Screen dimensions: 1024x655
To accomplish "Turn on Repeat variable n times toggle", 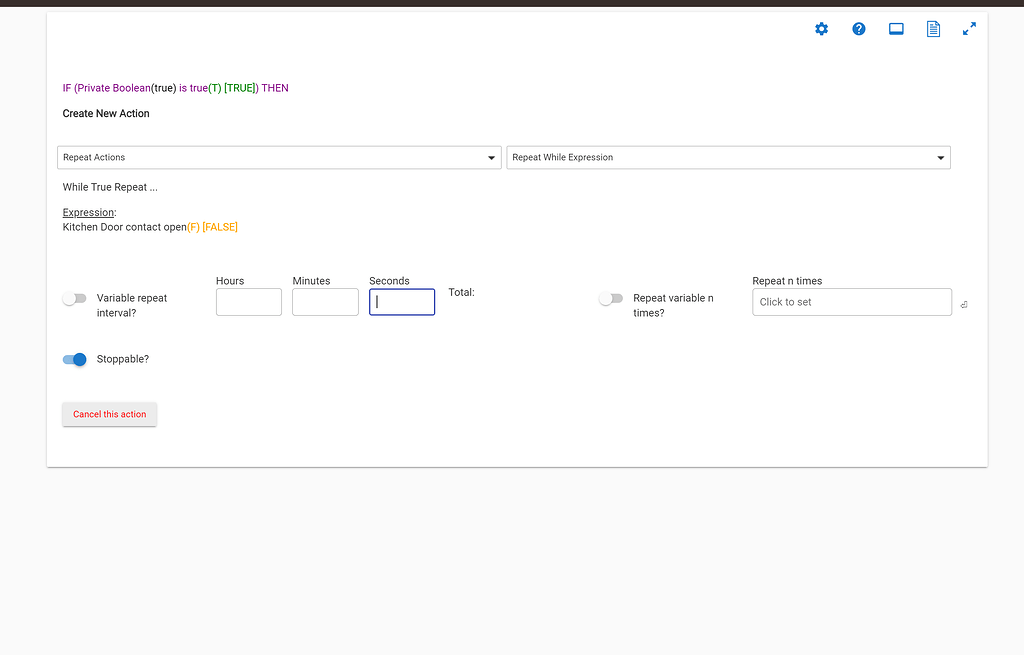I will [x=611, y=299].
